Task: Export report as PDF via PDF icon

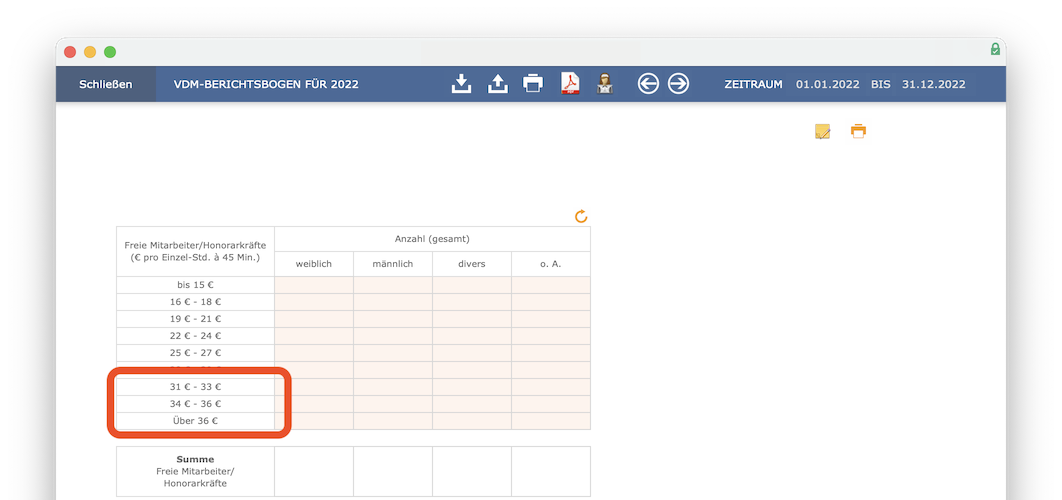Action: coord(569,84)
